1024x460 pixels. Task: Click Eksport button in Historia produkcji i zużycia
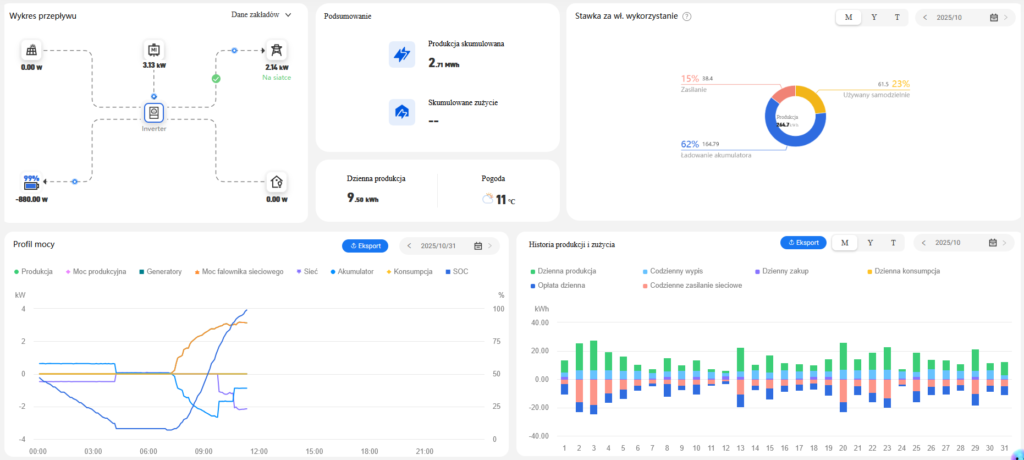[803, 243]
